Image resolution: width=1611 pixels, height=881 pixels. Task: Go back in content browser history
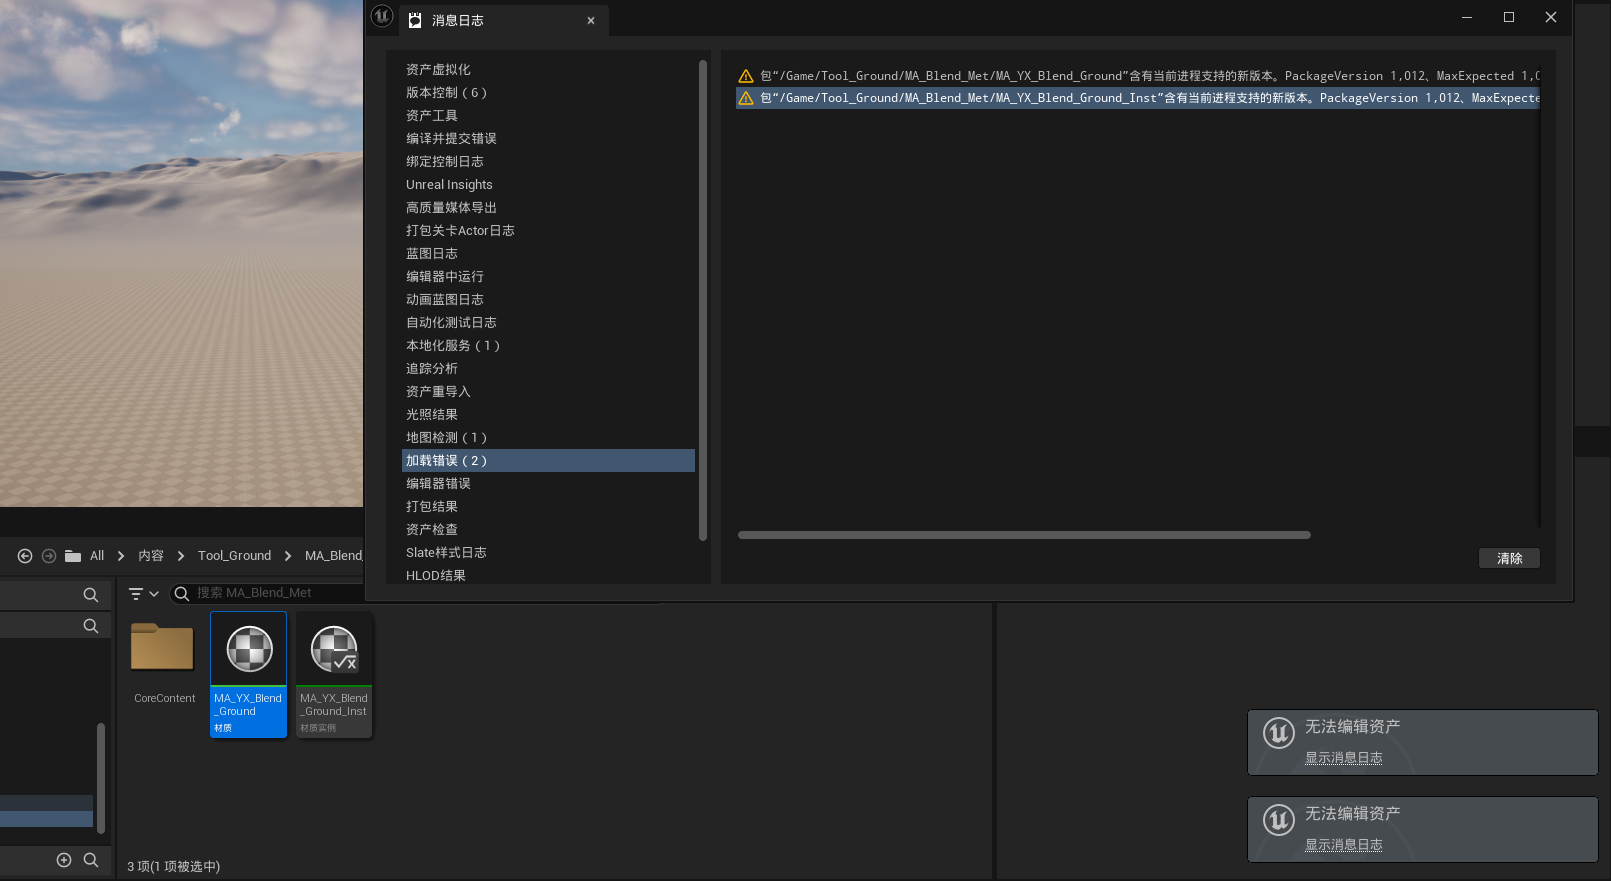pos(25,556)
